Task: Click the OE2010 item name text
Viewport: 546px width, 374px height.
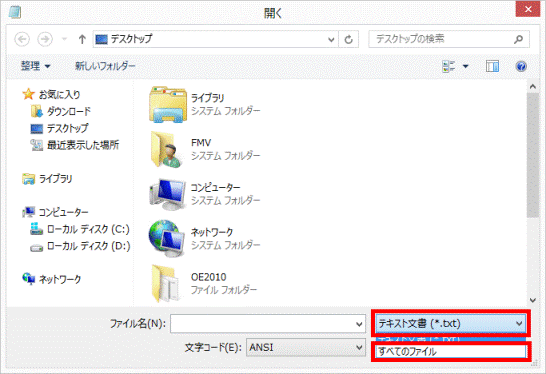Action: [x=209, y=277]
